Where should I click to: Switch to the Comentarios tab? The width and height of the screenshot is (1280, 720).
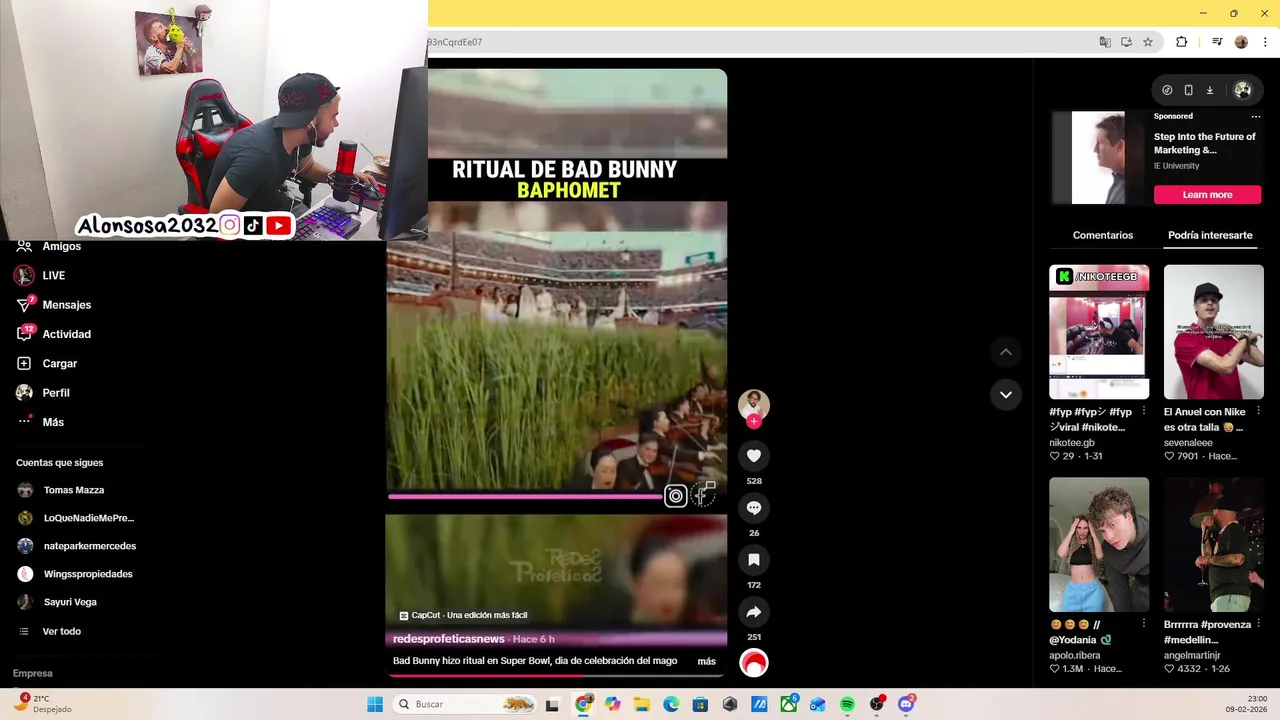[1103, 235]
